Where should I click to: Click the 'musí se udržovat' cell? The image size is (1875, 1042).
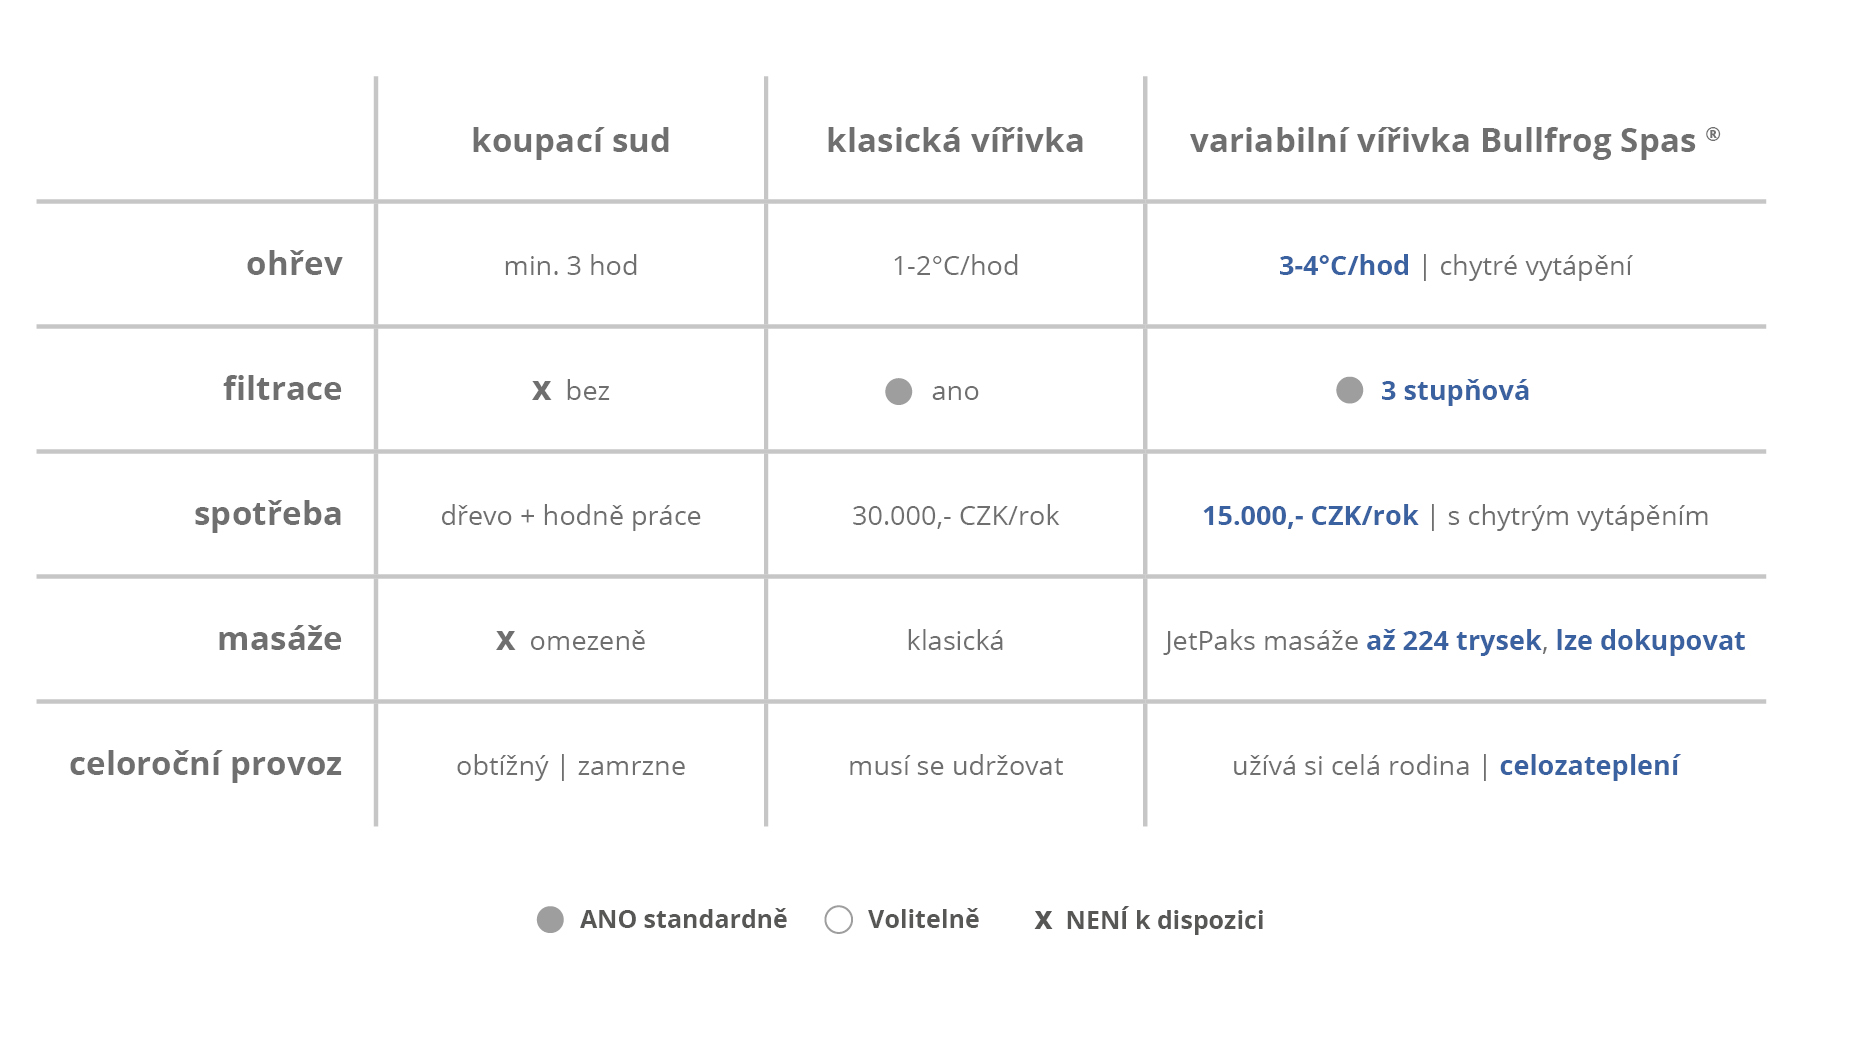[x=955, y=766]
